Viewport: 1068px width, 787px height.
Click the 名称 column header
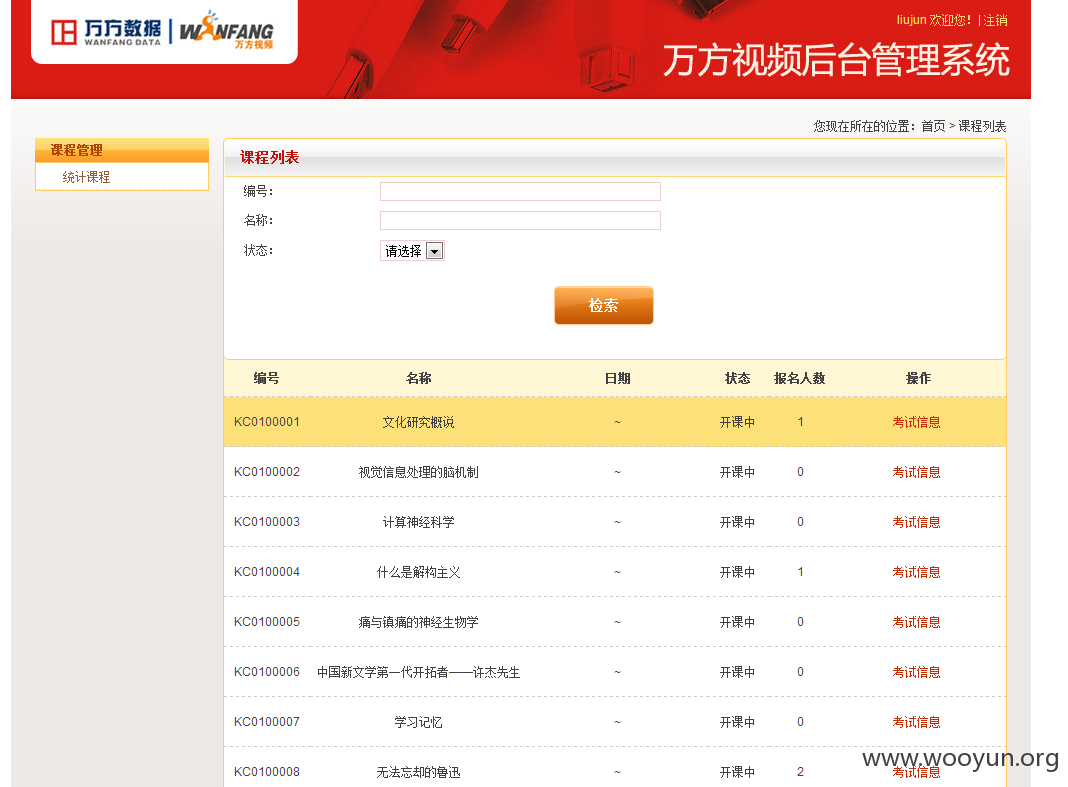[418, 378]
